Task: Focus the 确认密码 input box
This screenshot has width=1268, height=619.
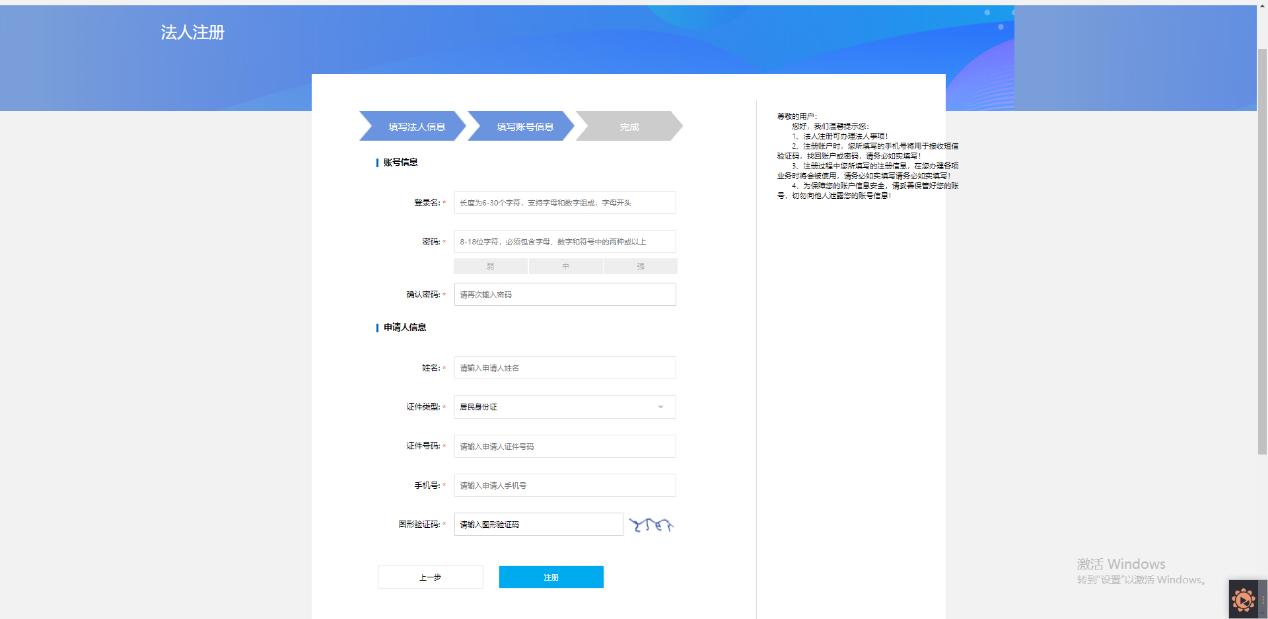Action: [564, 295]
